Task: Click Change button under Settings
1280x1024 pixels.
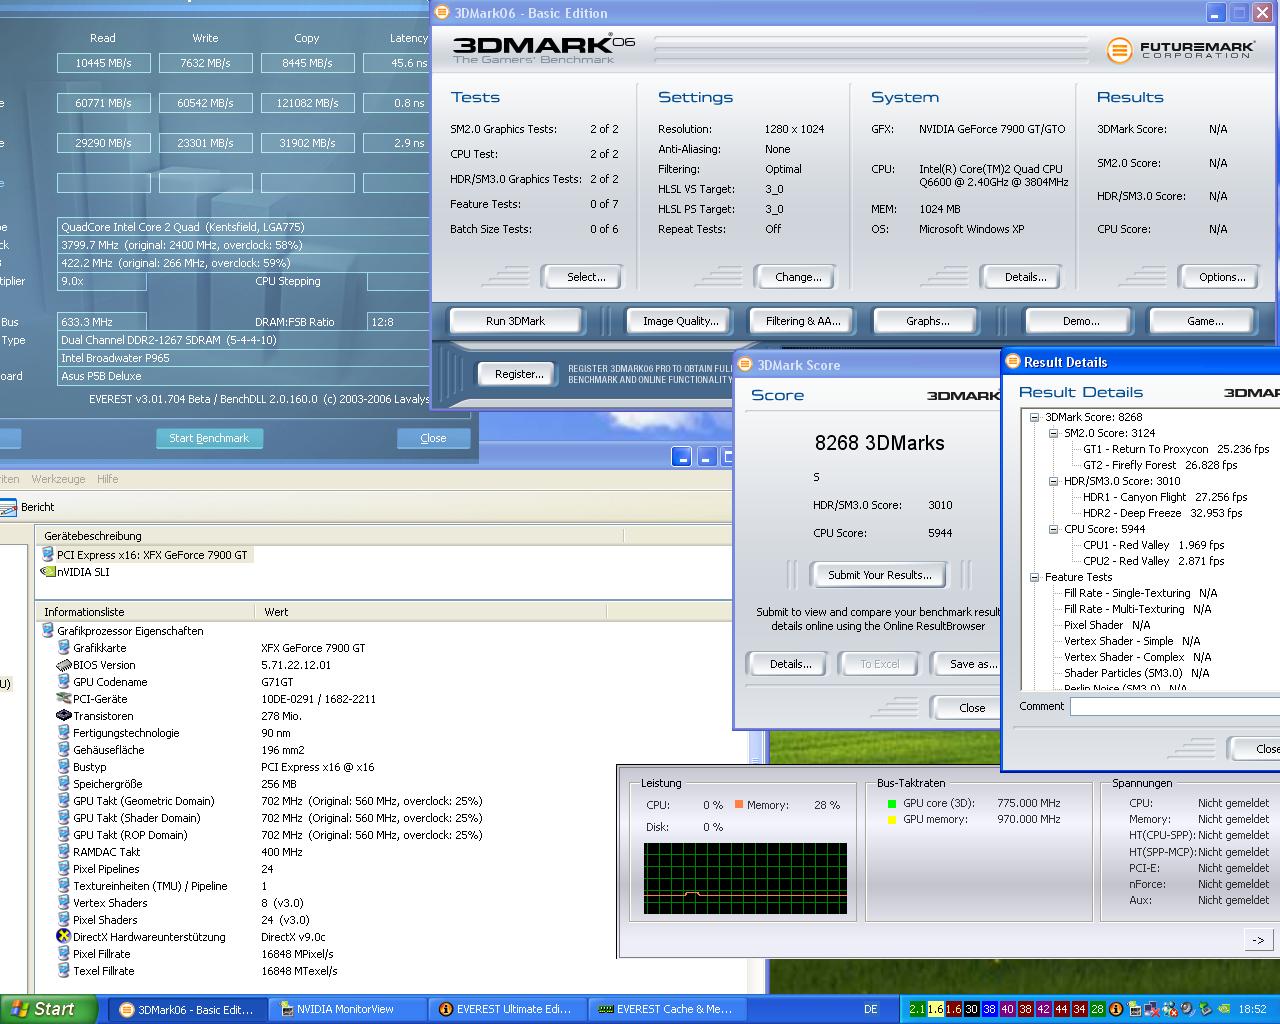Action: pyautogui.click(x=798, y=277)
